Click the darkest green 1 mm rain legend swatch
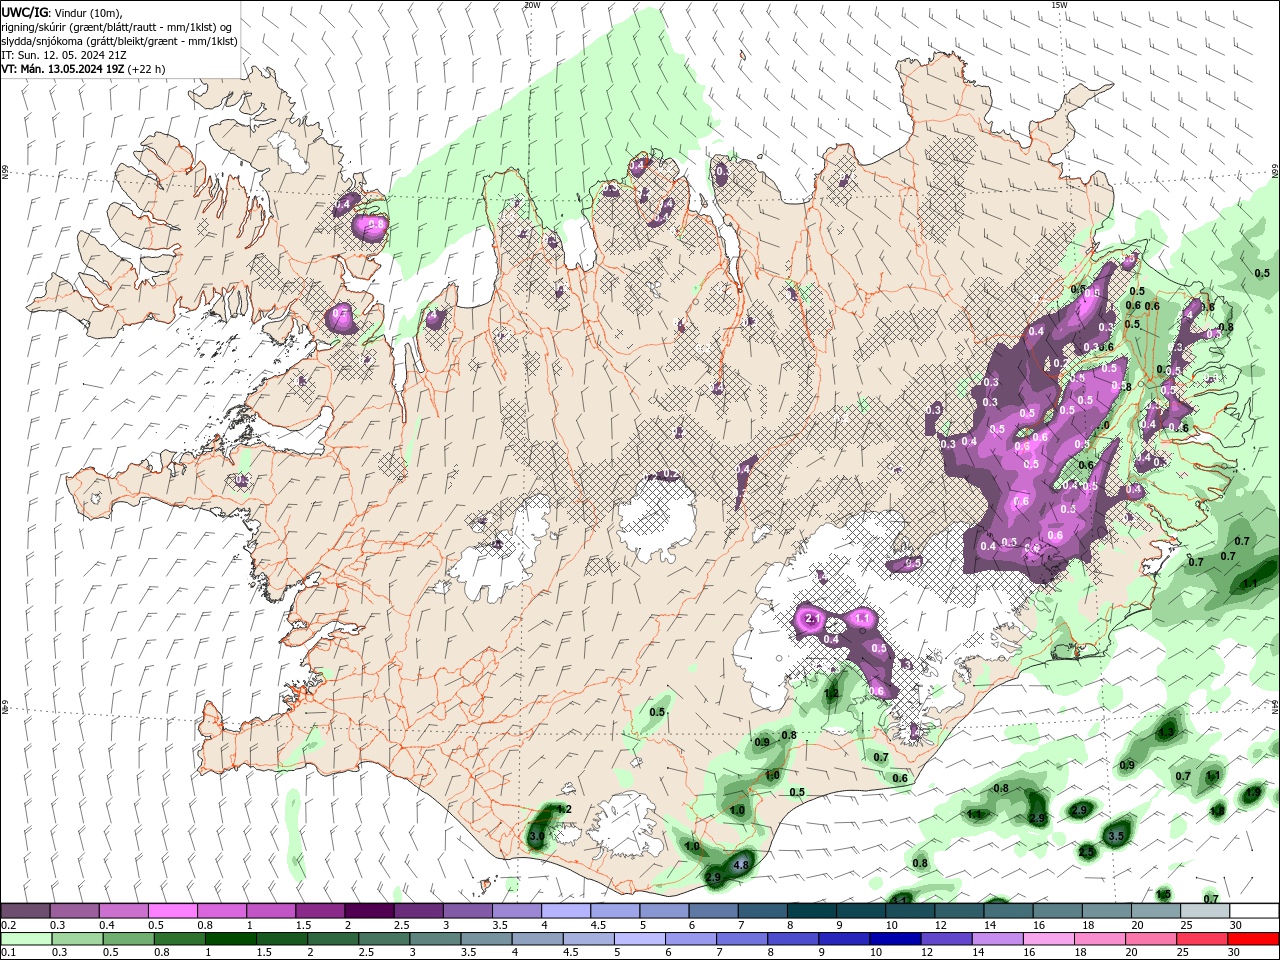This screenshot has width=1280, height=960. coord(231,939)
